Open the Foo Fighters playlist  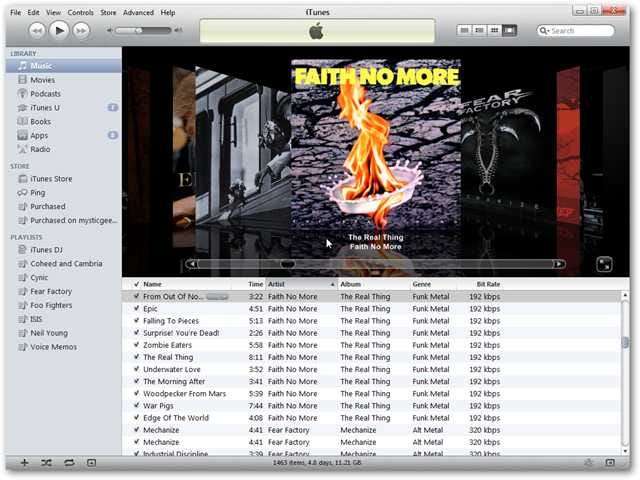[x=64, y=305]
